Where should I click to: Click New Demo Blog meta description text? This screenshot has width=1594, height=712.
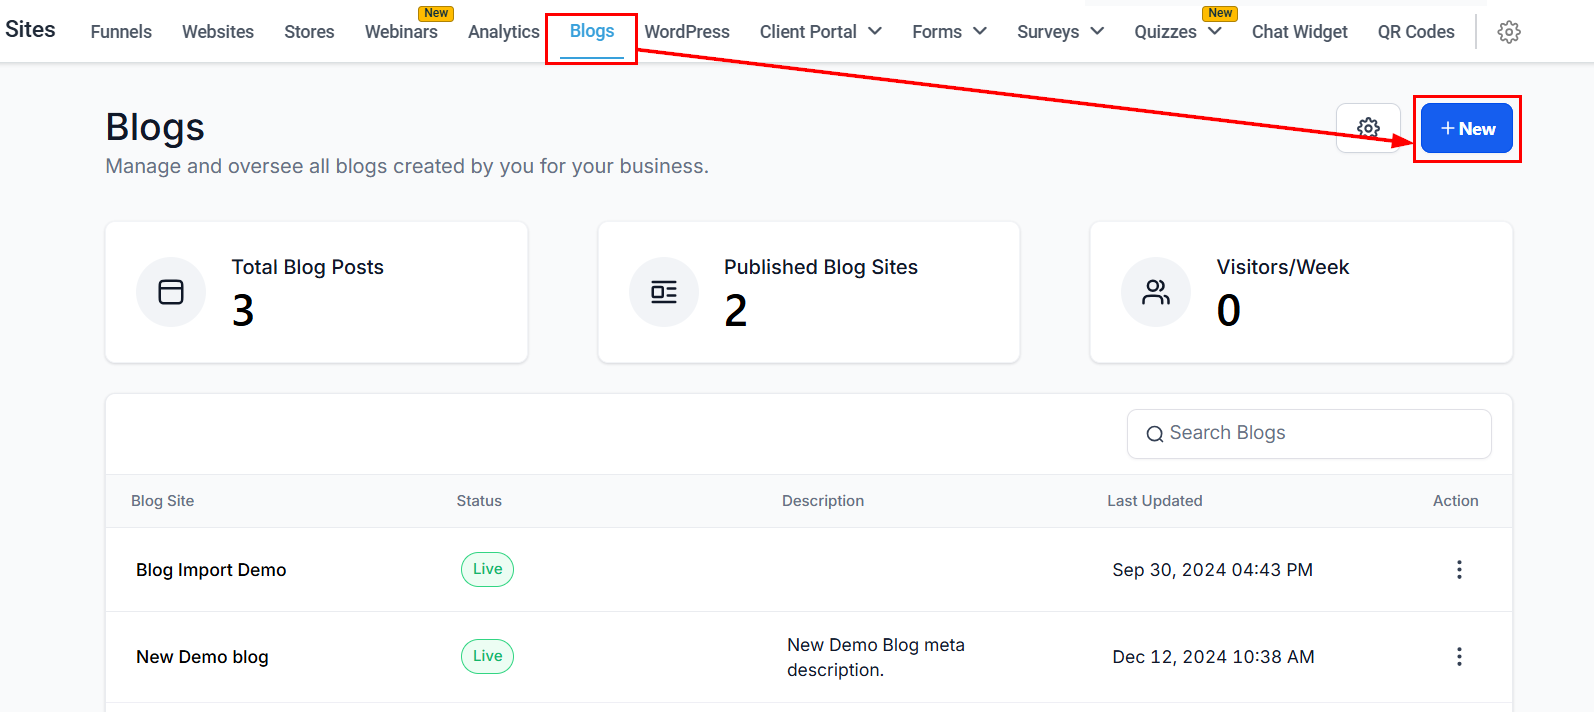[x=876, y=657]
